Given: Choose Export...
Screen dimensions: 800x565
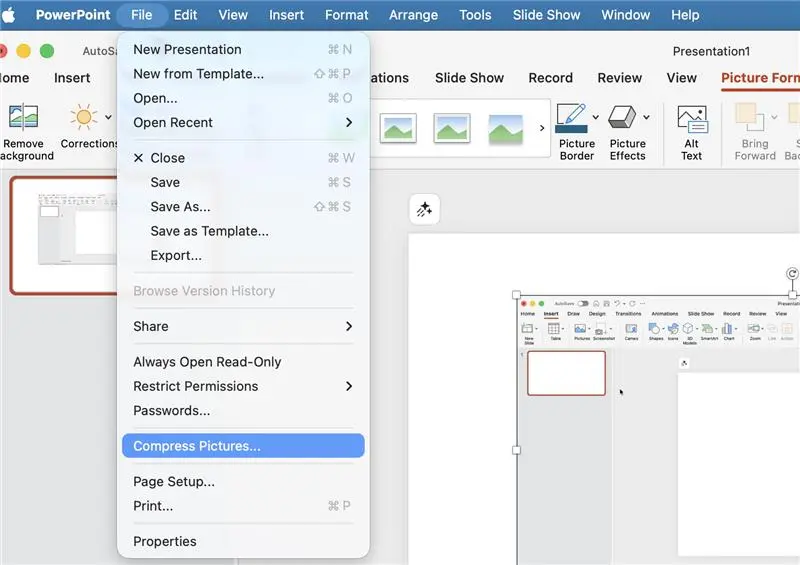Looking at the screenshot, I should [x=243, y=255].
